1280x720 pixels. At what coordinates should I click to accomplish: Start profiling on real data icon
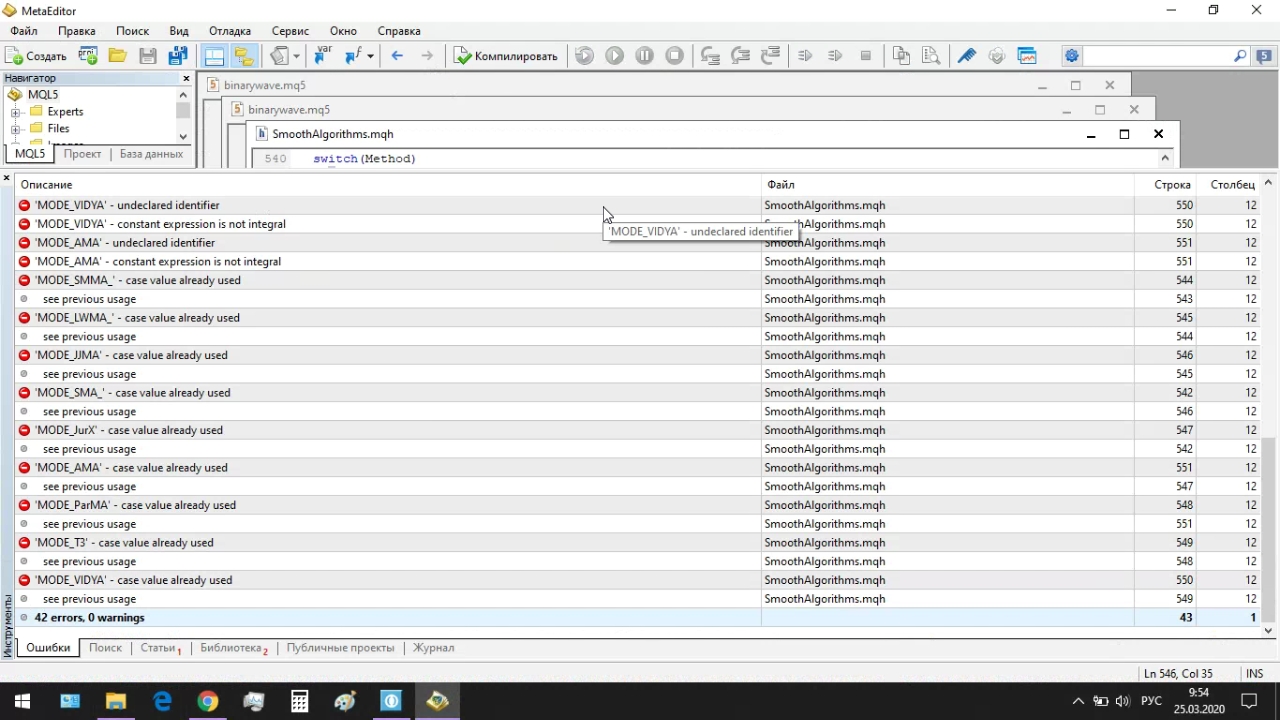(806, 56)
